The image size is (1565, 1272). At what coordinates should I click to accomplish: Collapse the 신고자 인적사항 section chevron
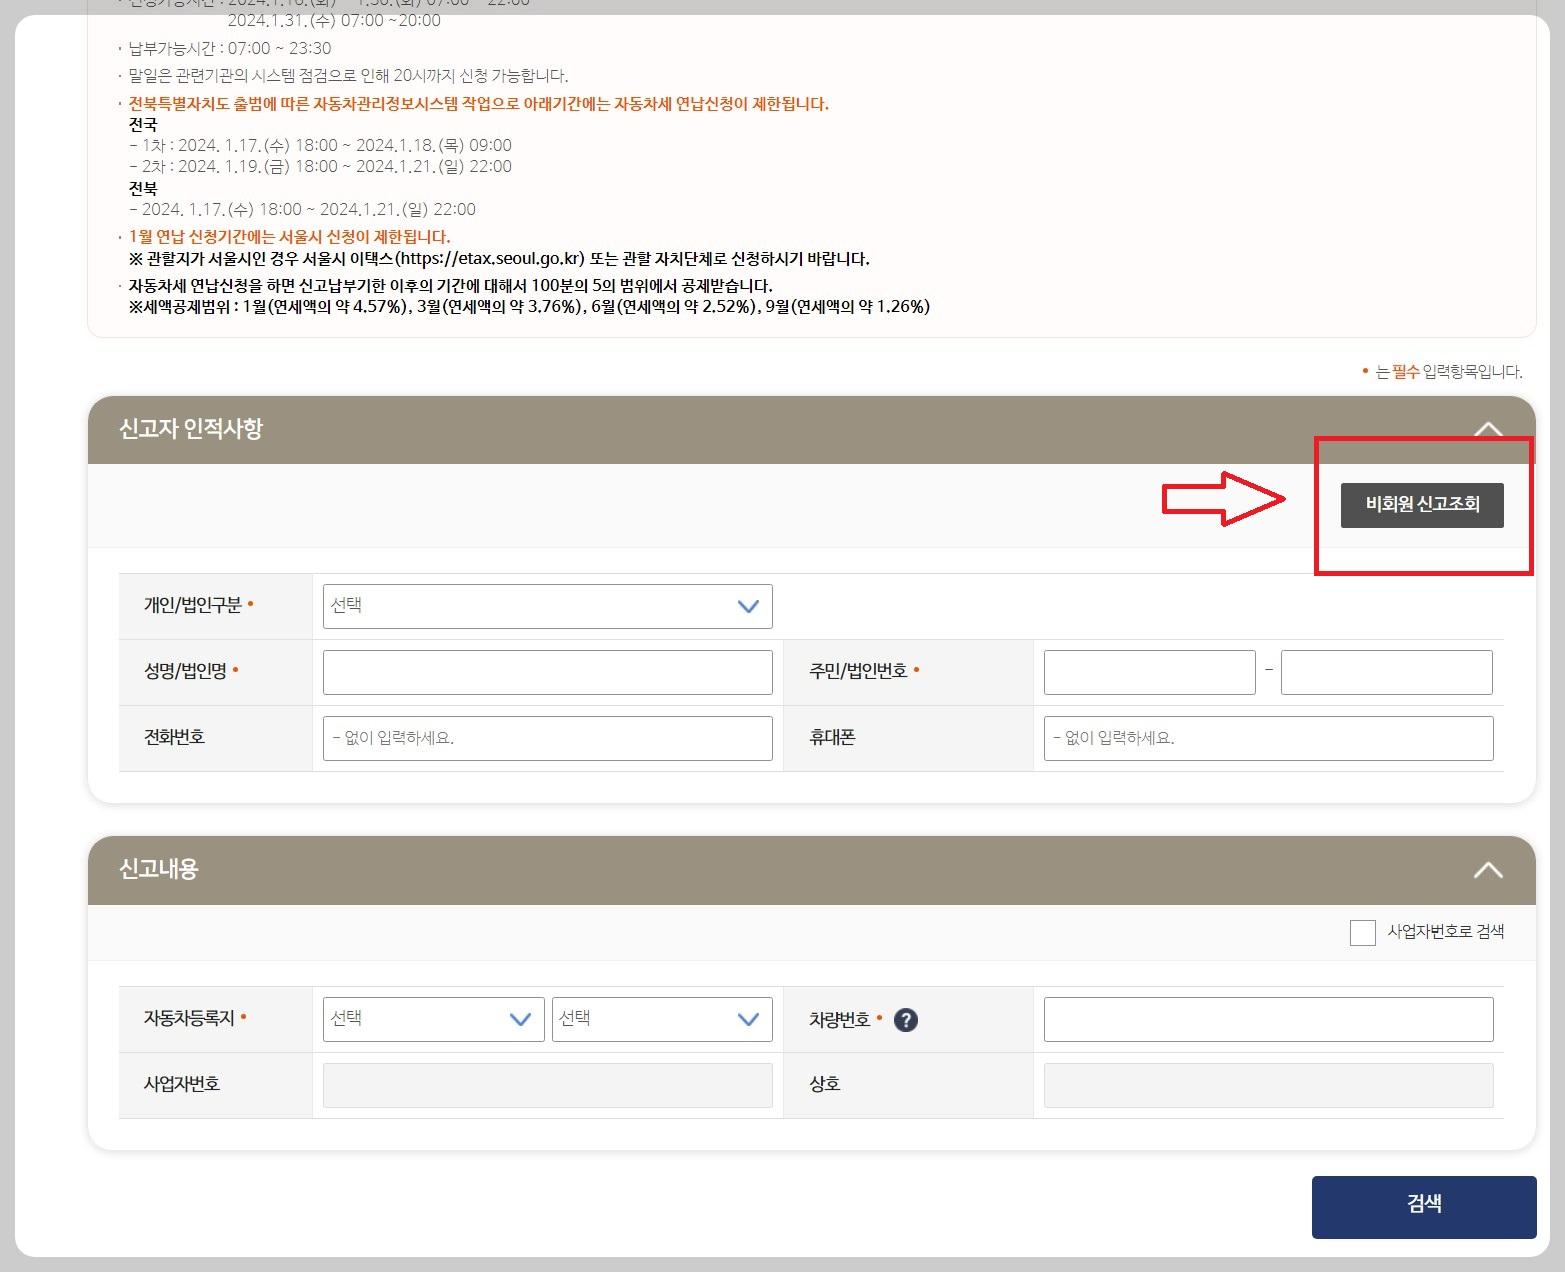[x=1489, y=428]
